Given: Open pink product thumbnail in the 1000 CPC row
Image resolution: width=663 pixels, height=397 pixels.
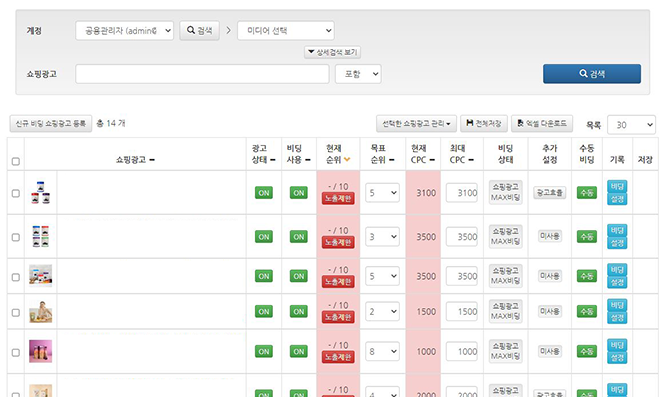Looking at the screenshot, I should click(41, 351).
